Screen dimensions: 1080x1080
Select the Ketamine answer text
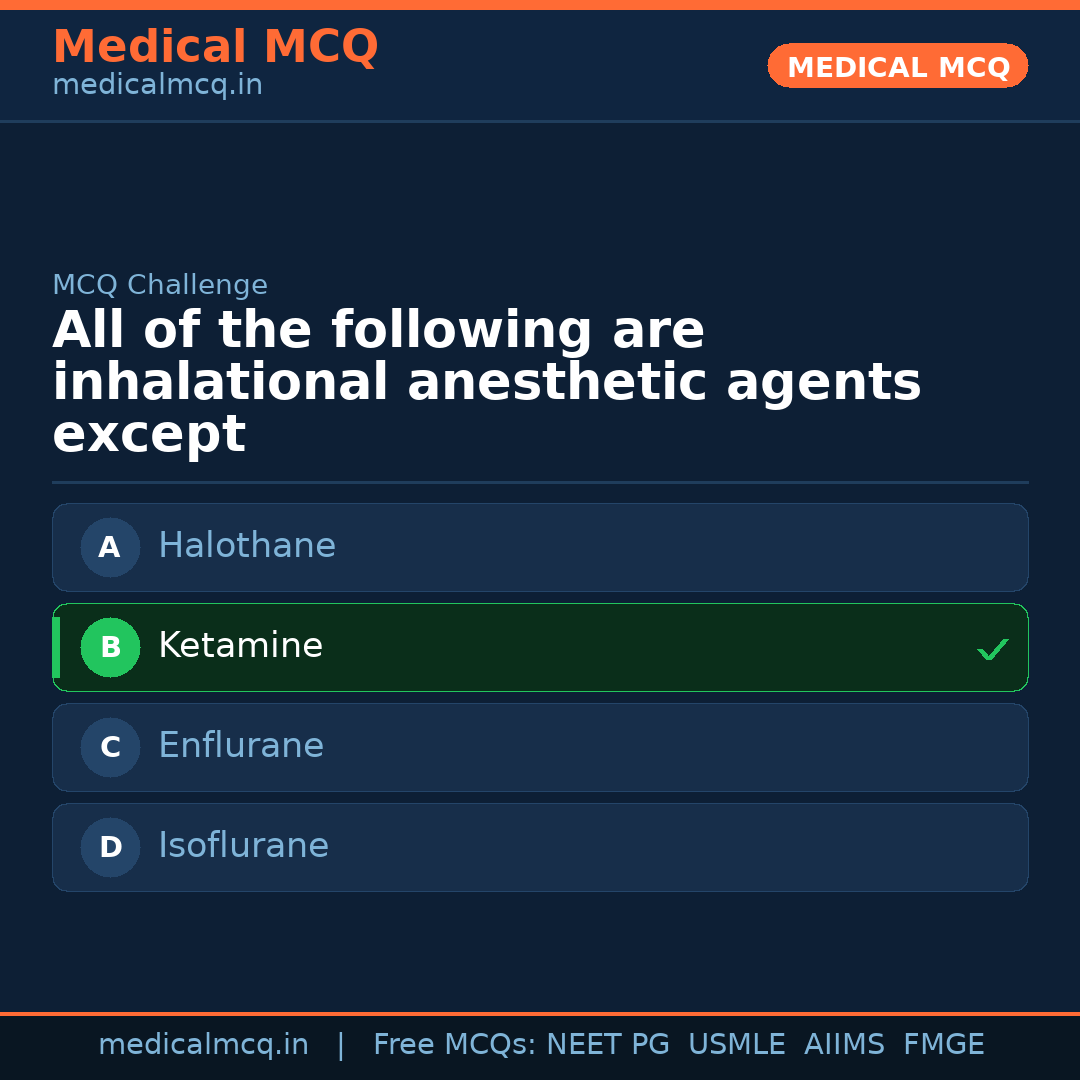(x=240, y=646)
